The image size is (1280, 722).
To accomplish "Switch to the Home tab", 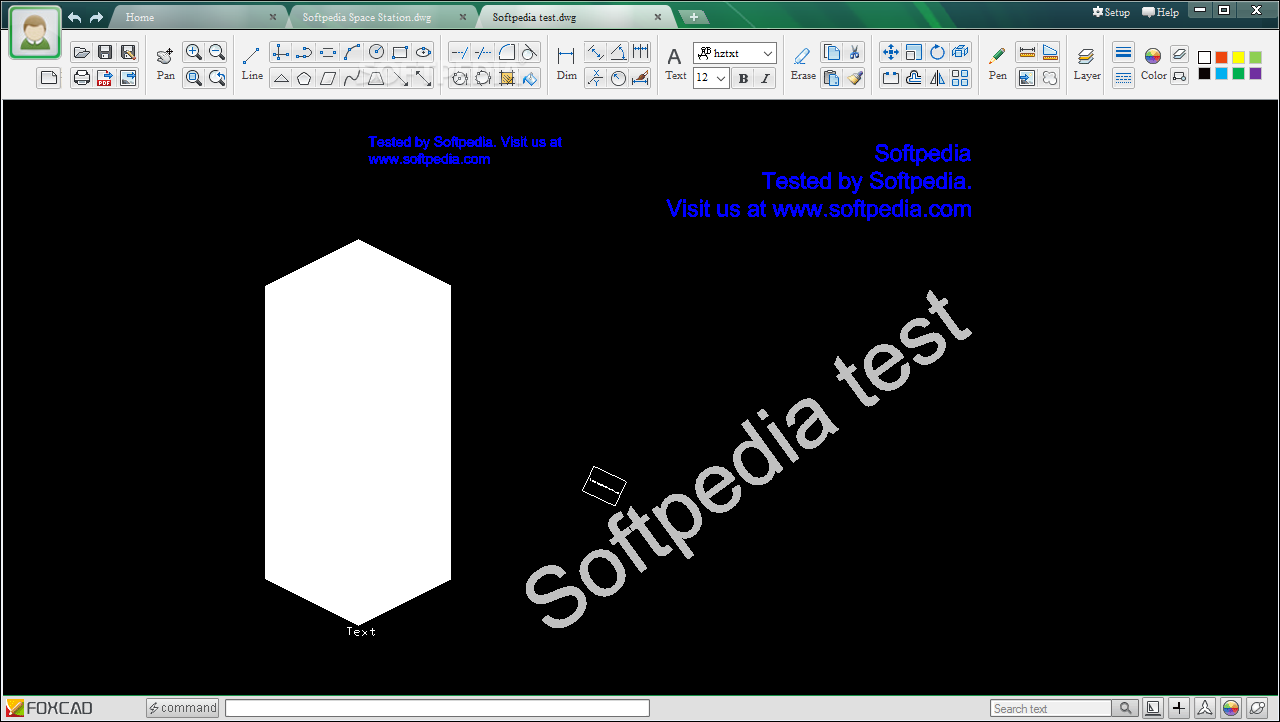I will [x=140, y=17].
